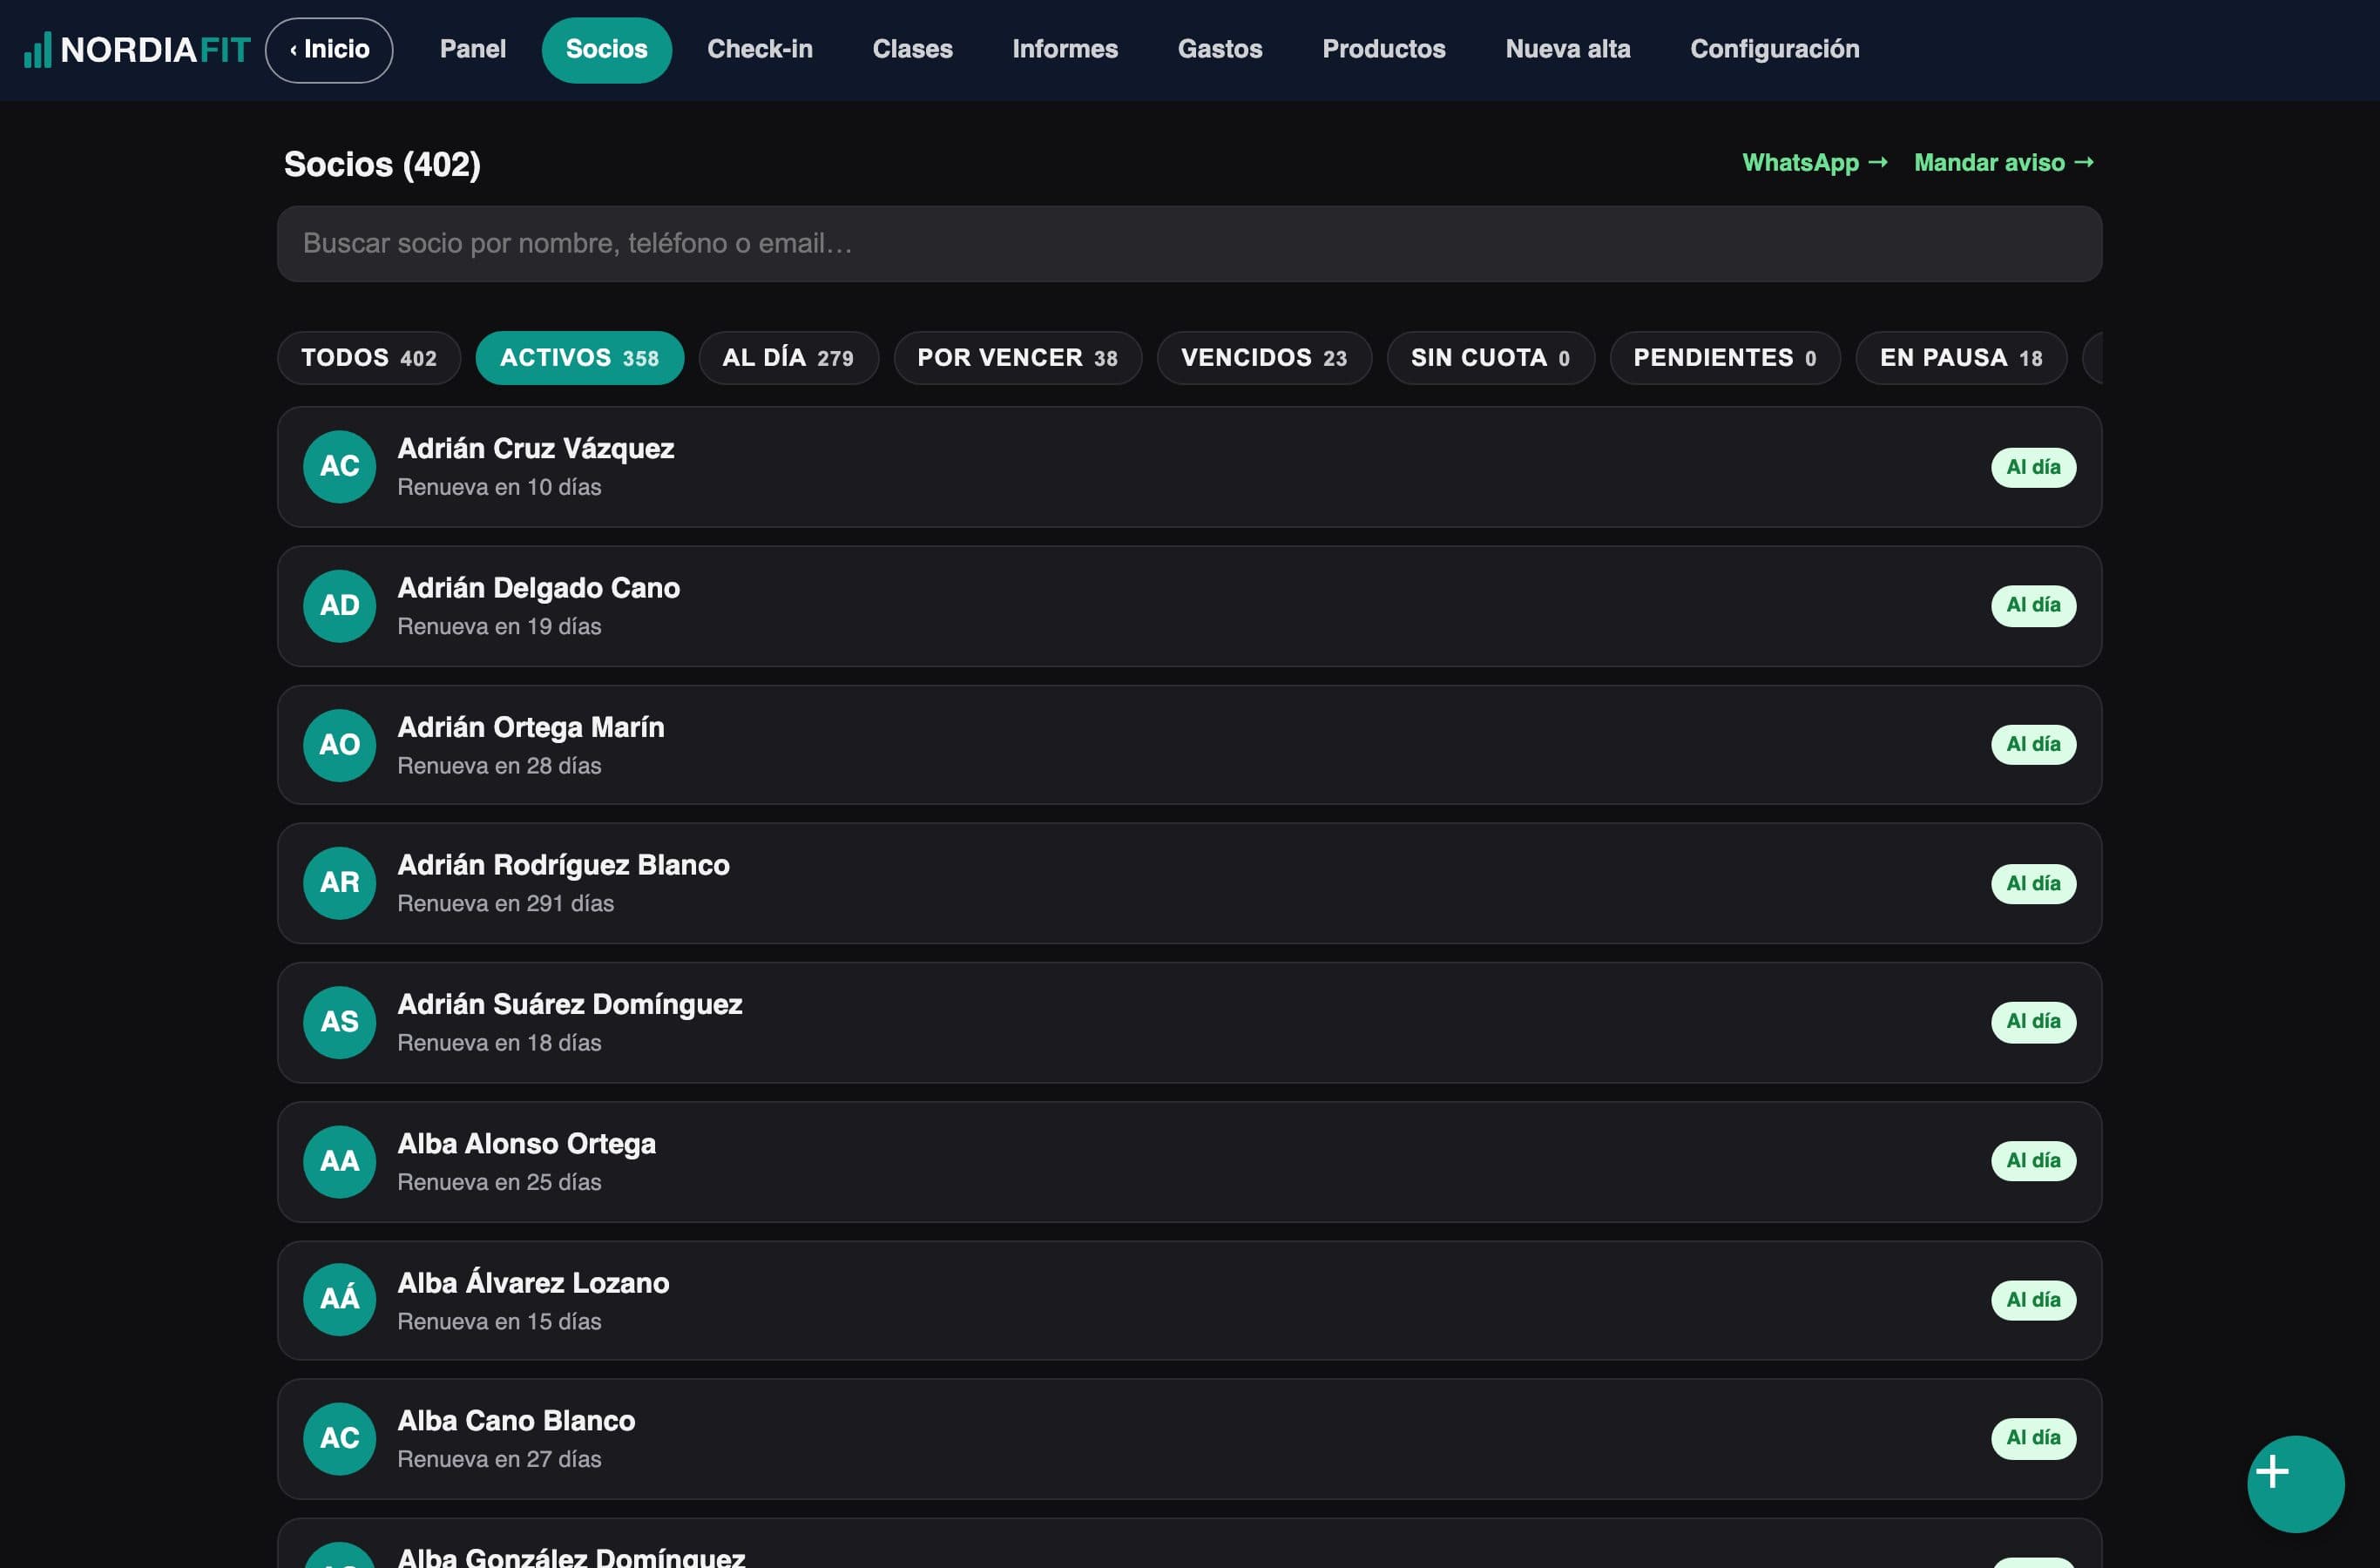Open member Adrián Suárez Domínguez name
The width and height of the screenshot is (2380, 1568).
point(569,1004)
